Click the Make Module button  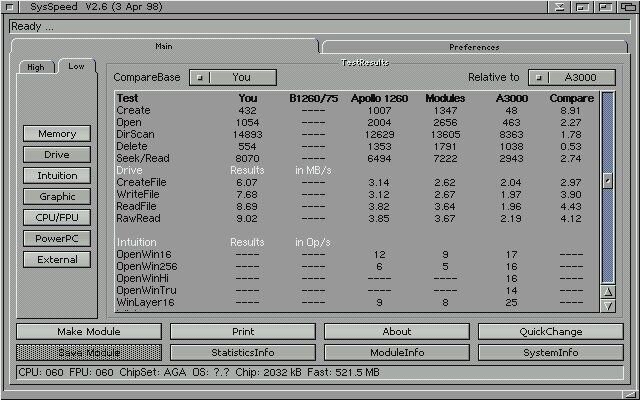(89, 331)
